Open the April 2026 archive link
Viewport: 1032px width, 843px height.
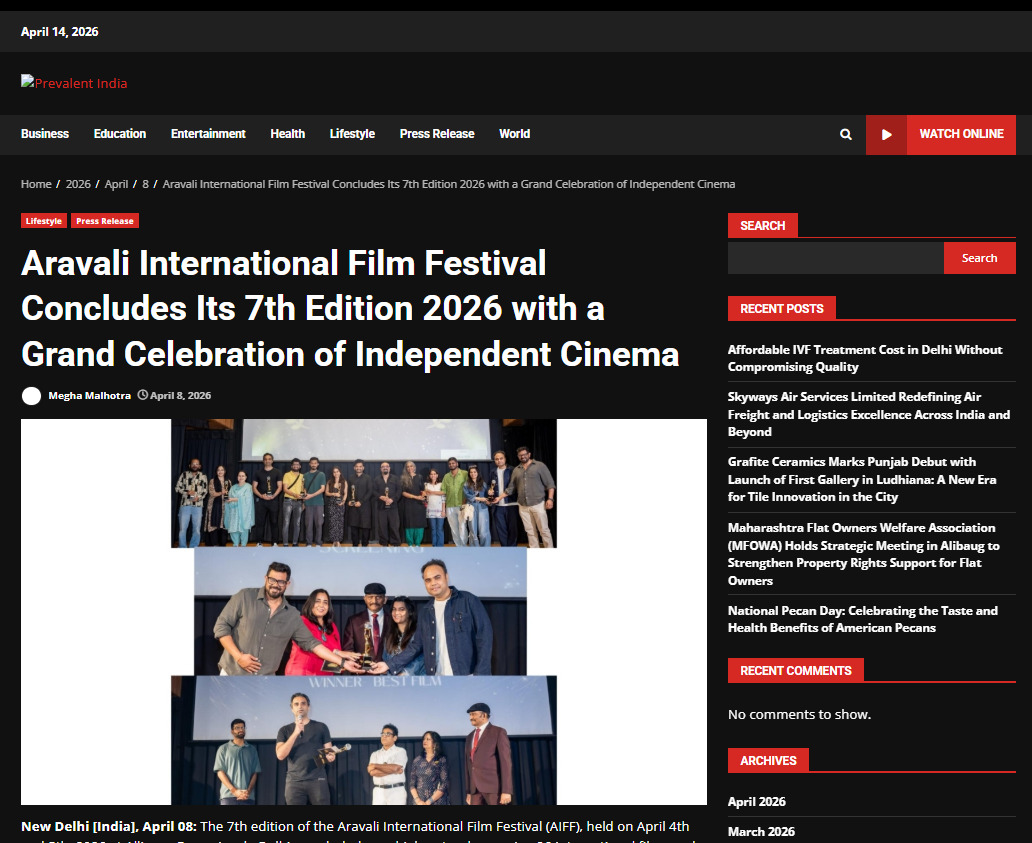756,802
